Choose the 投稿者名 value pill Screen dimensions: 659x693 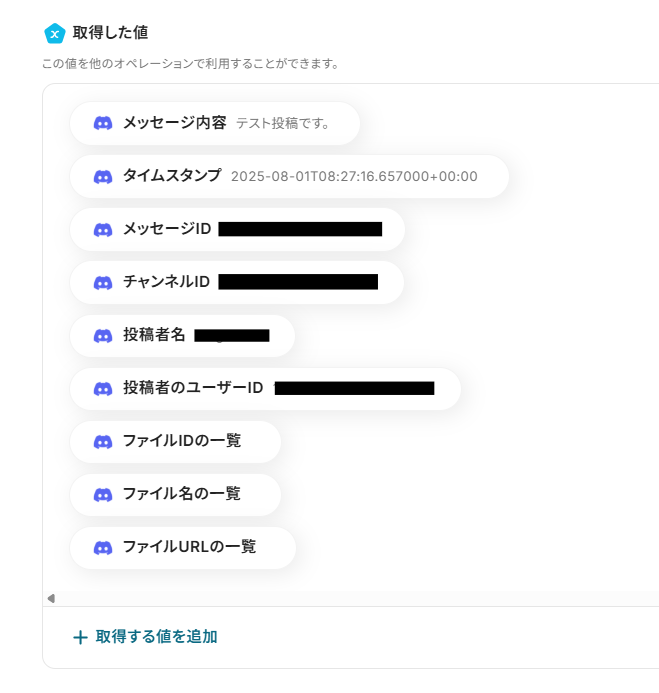coord(182,335)
